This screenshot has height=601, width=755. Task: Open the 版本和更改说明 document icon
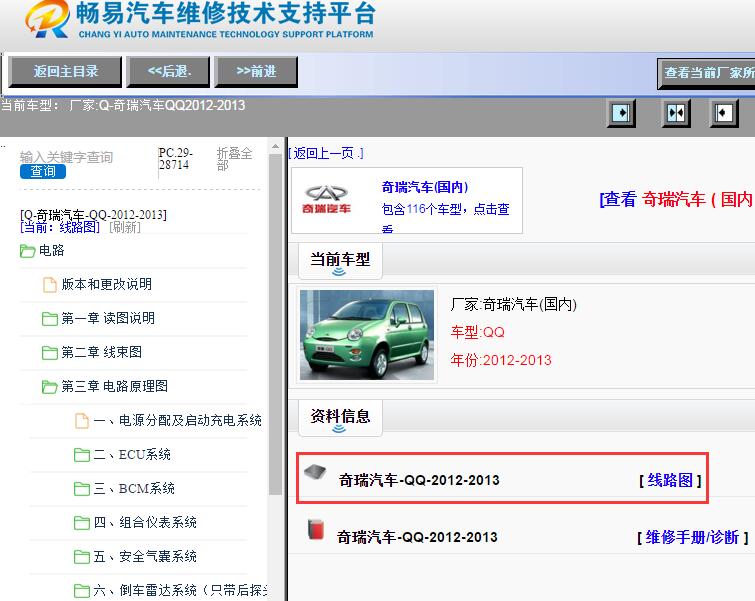click(x=50, y=285)
